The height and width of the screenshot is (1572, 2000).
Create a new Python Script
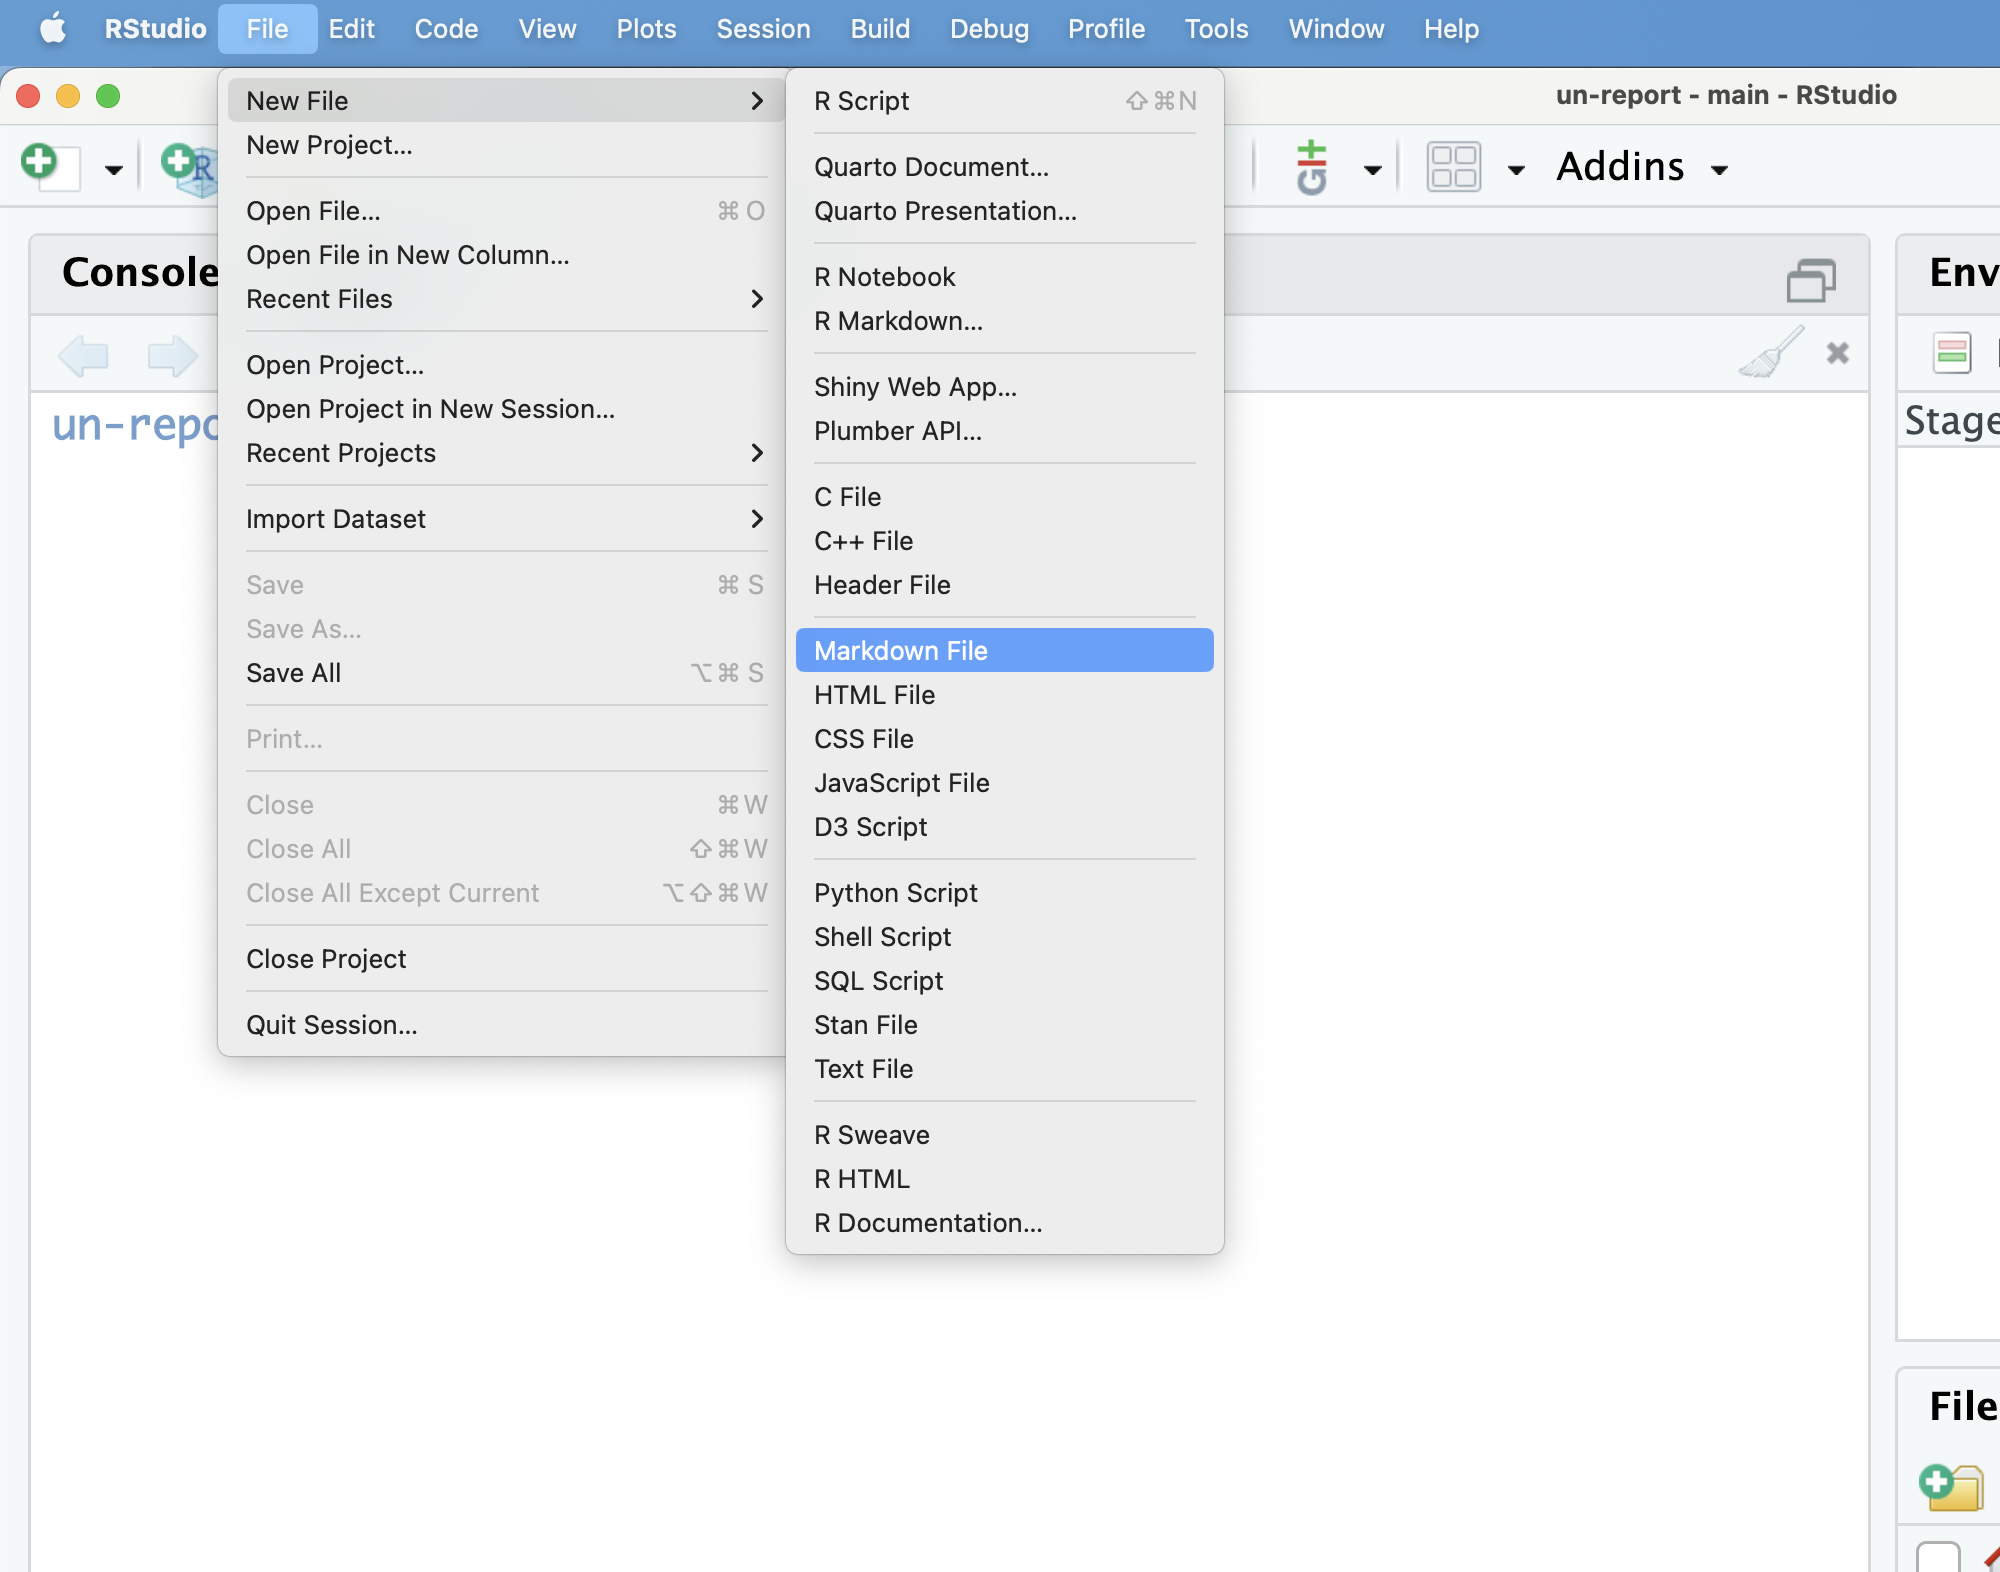[x=1005, y=893]
